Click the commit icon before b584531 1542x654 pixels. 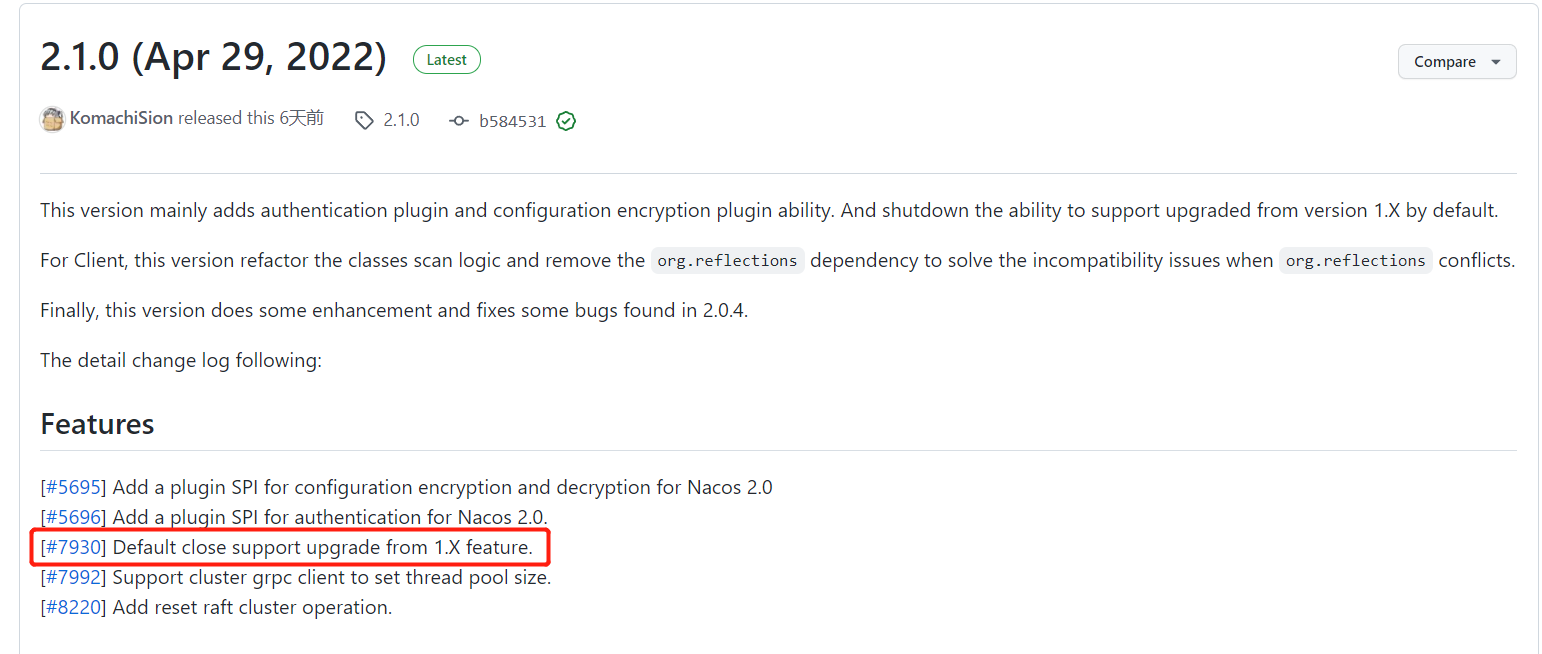(x=458, y=120)
